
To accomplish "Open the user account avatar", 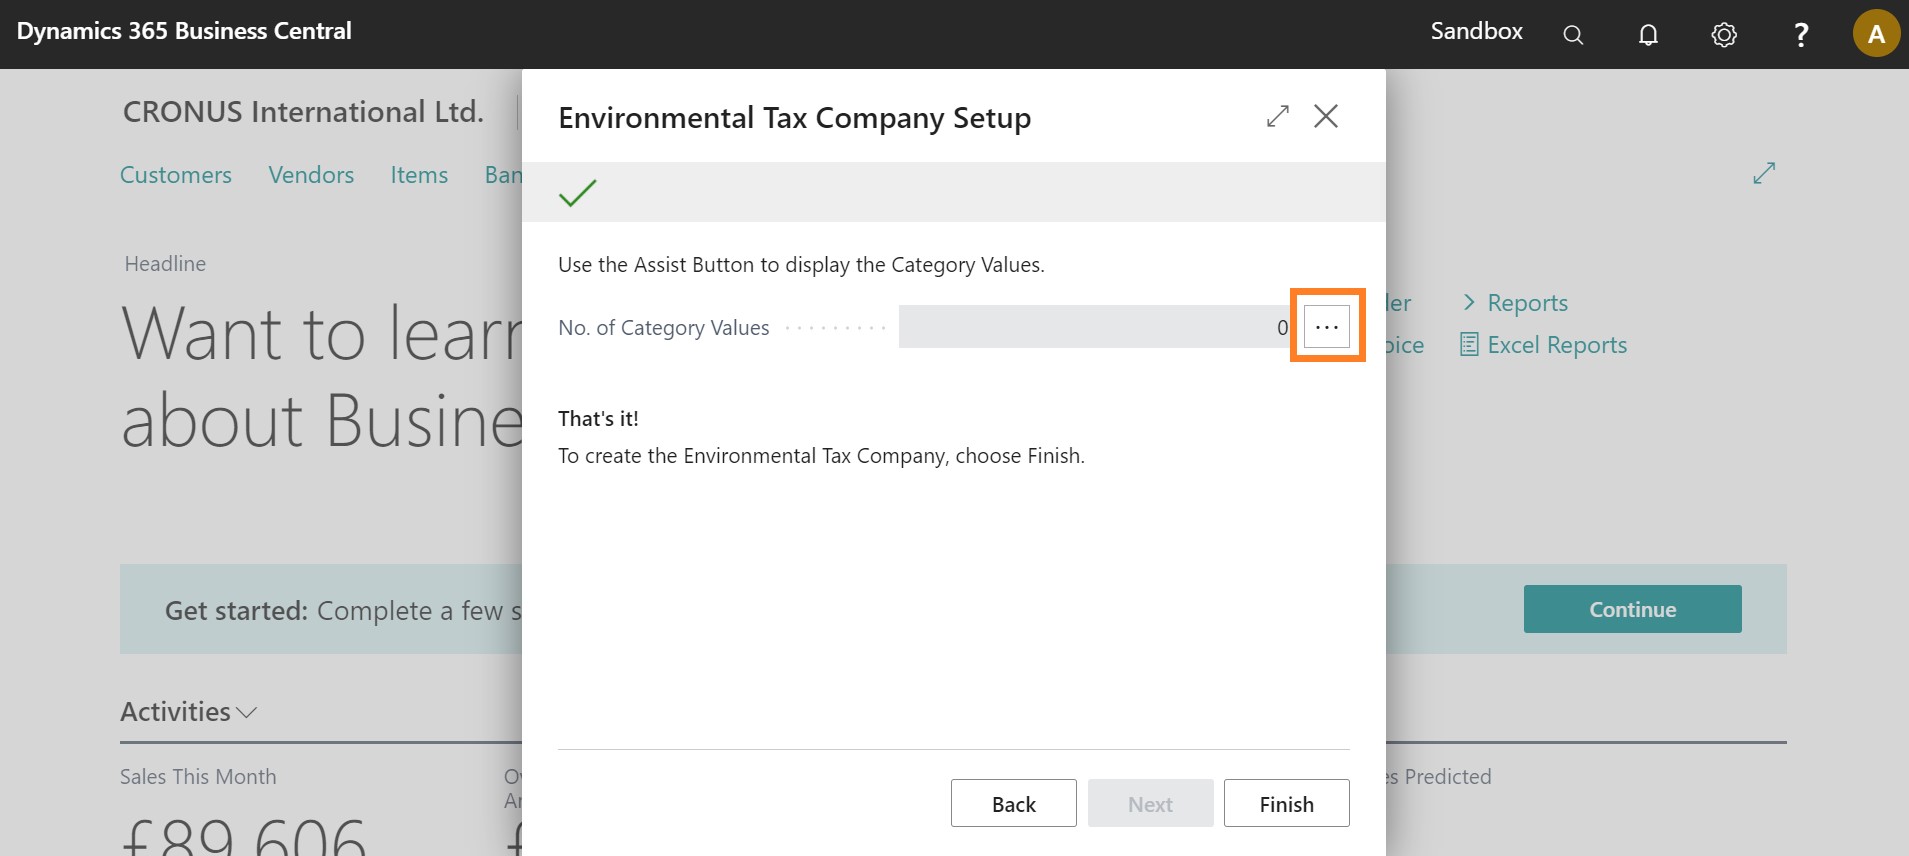I will point(1876,34).
